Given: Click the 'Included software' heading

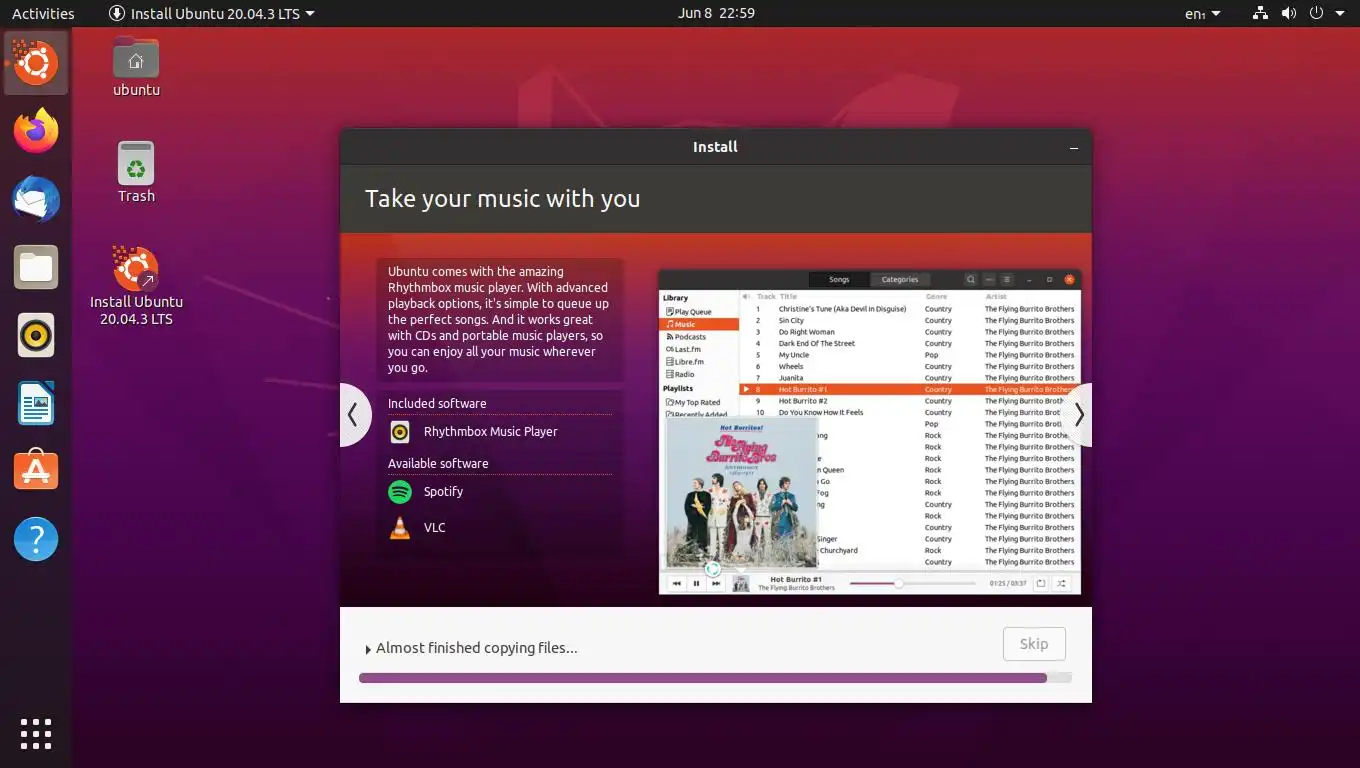Looking at the screenshot, I should tap(437, 404).
